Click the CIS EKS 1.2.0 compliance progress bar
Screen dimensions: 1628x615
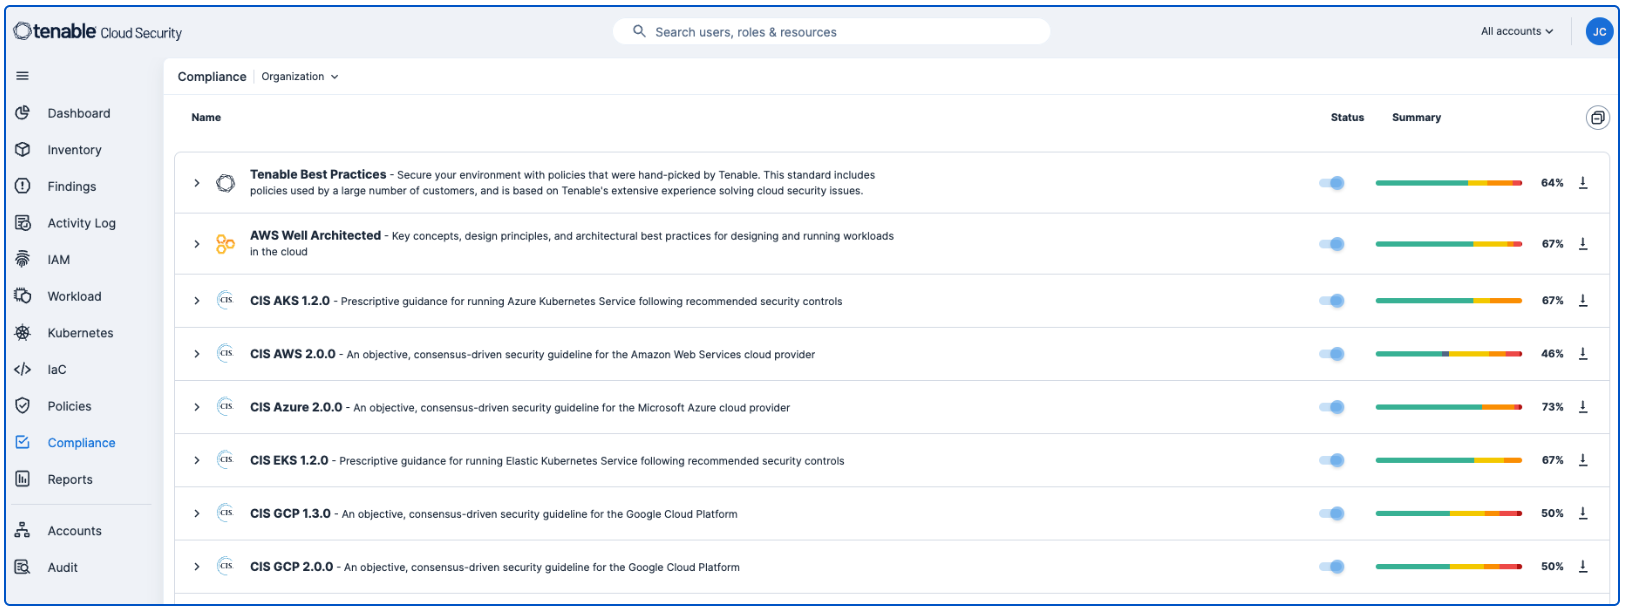(x=1448, y=461)
